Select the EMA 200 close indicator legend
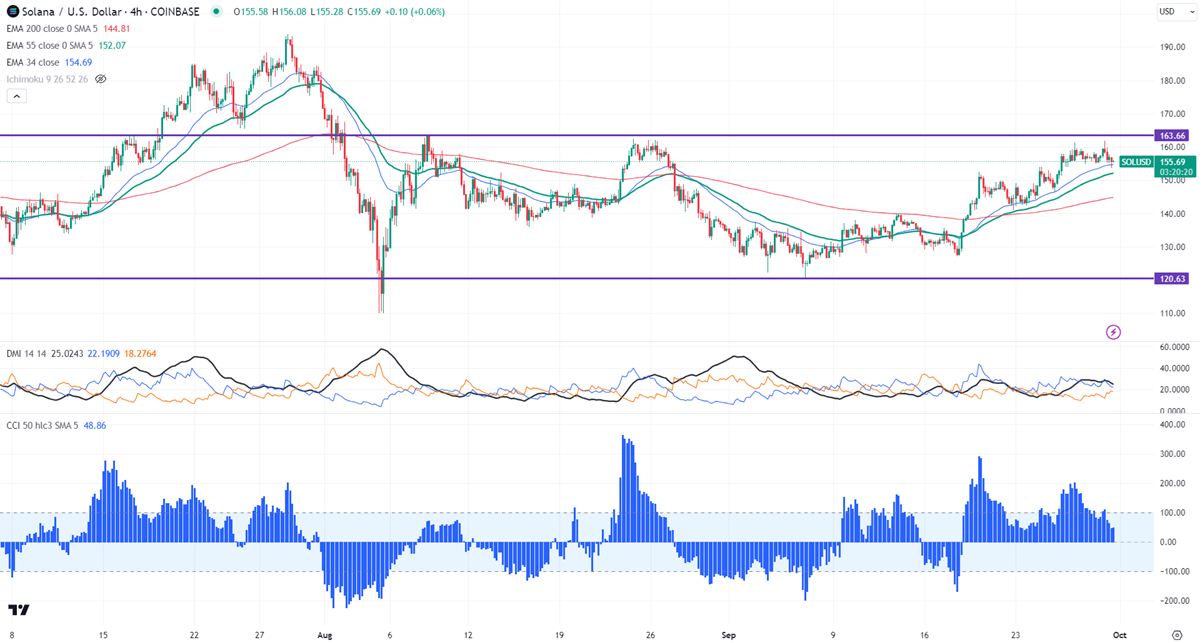Screen dimensions: 1203x643 51,29
